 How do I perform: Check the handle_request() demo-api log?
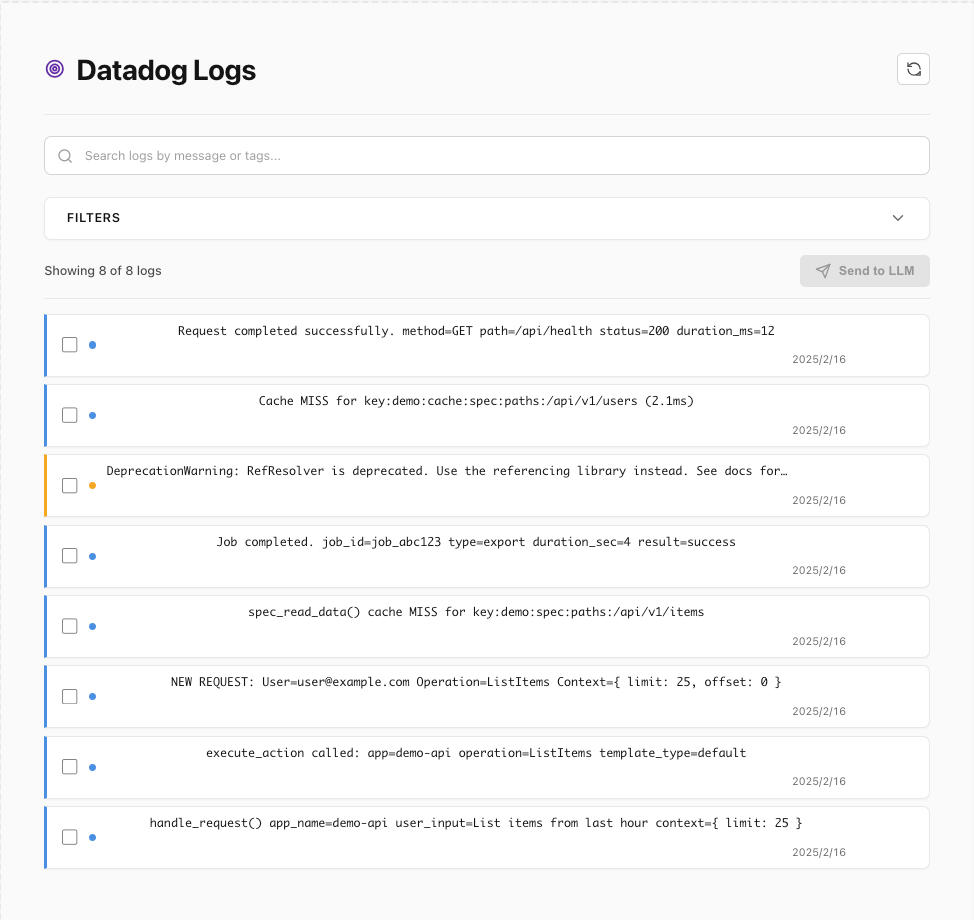(70, 837)
